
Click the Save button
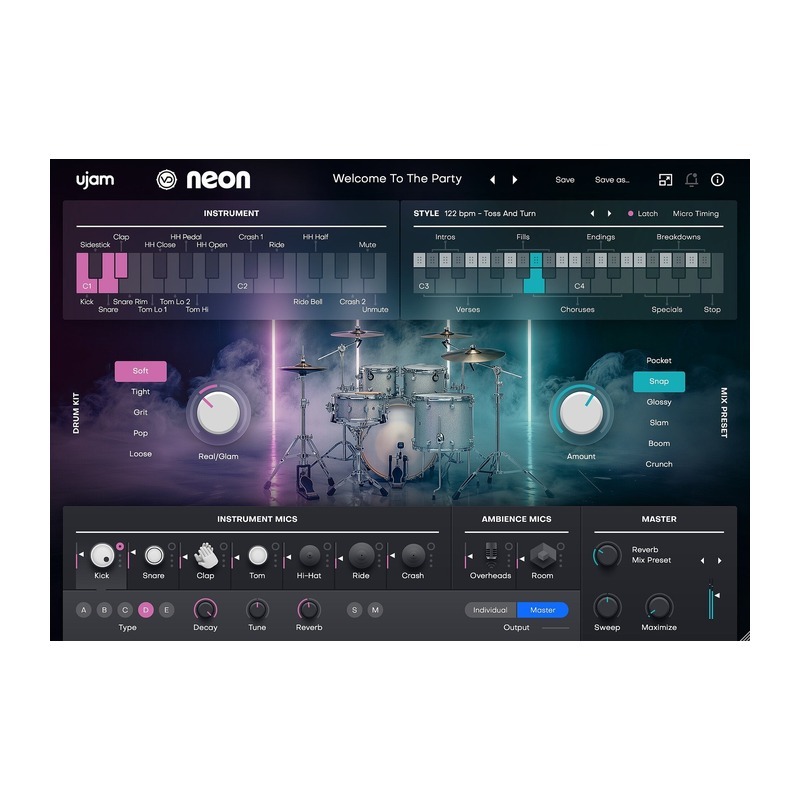point(565,180)
